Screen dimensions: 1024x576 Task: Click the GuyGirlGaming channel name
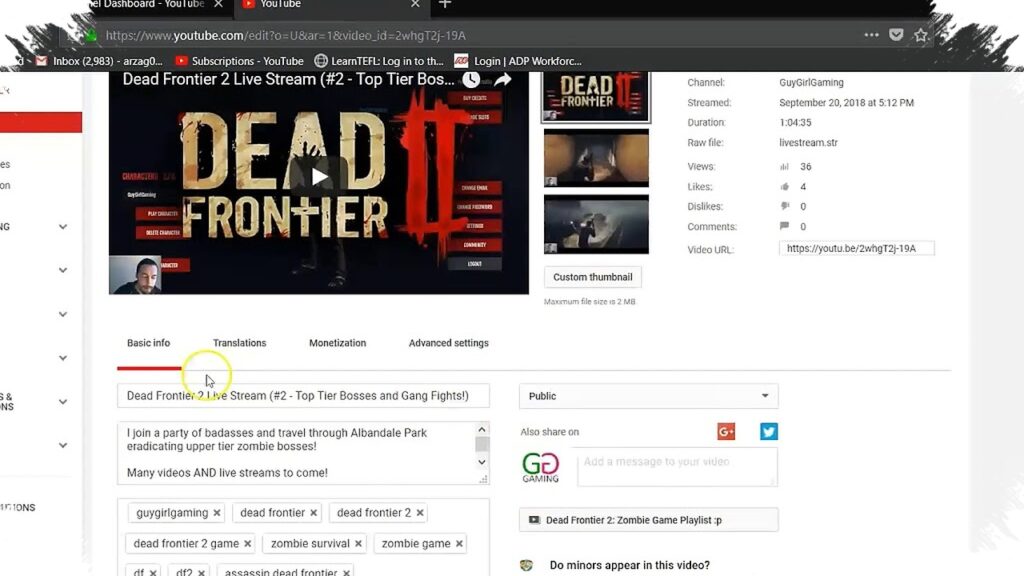pyautogui.click(x=811, y=82)
